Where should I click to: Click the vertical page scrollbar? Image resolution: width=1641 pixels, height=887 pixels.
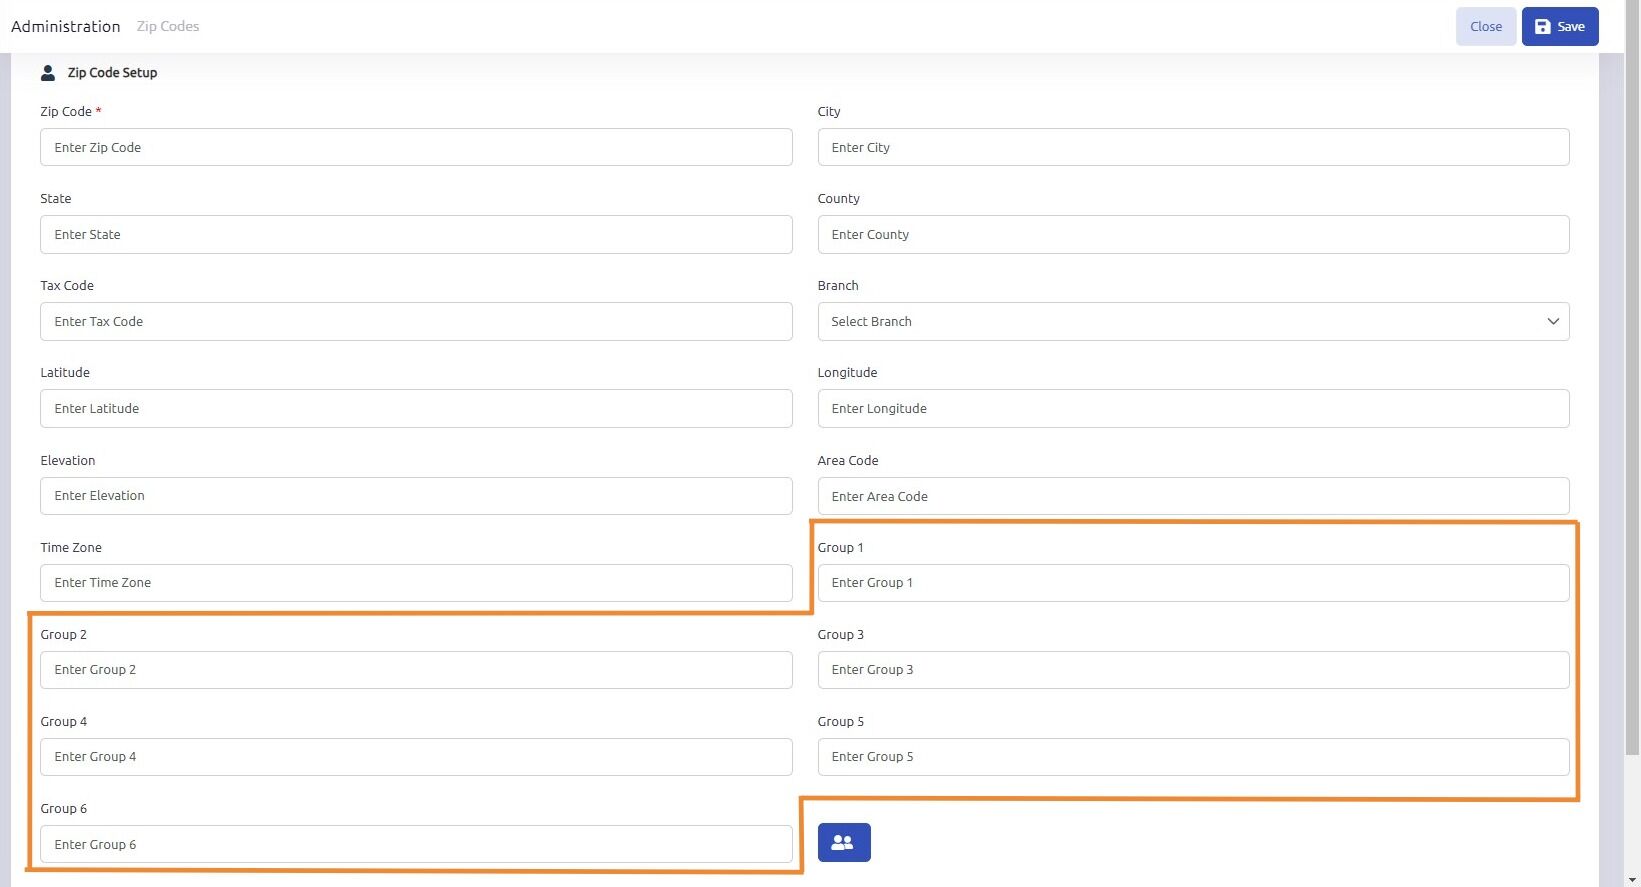click(1632, 400)
